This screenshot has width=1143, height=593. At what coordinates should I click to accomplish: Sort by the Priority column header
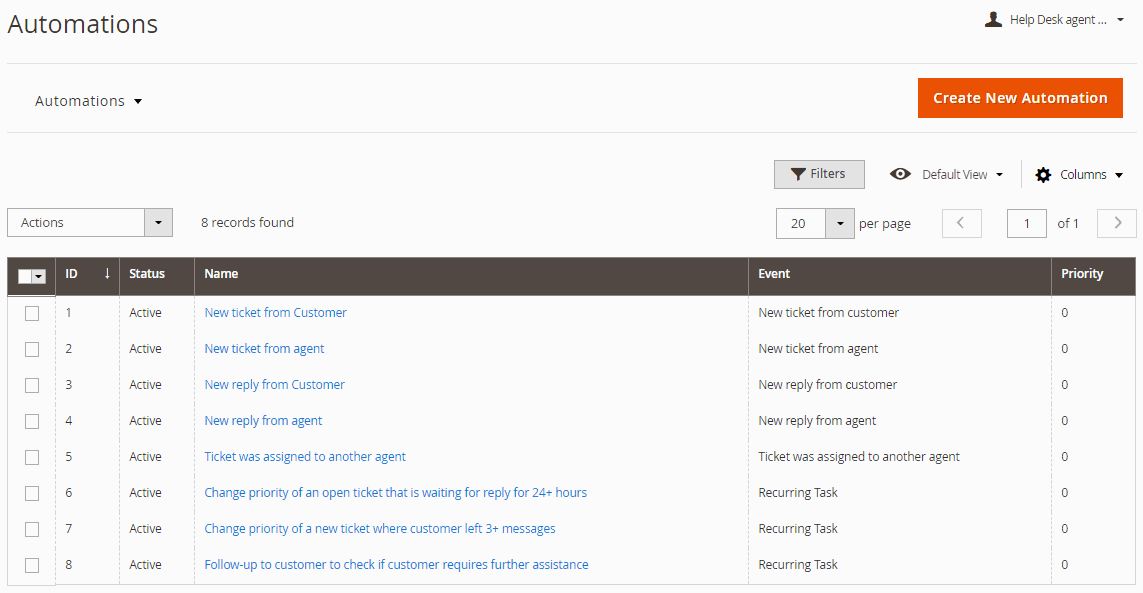(1082, 274)
